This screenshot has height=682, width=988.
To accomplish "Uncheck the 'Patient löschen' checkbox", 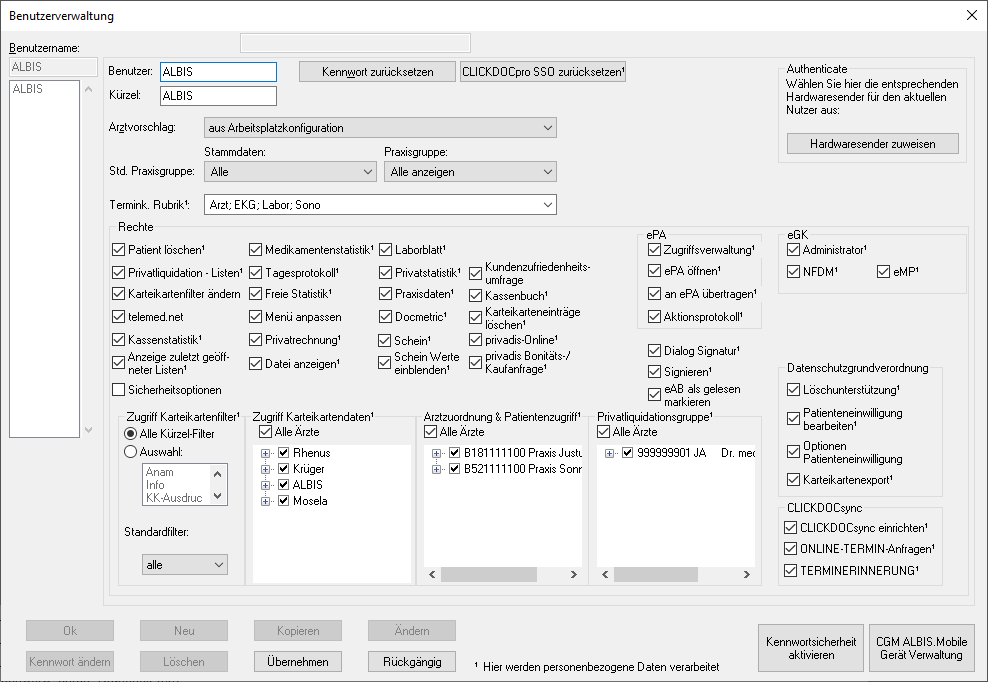I will coord(120,249).
